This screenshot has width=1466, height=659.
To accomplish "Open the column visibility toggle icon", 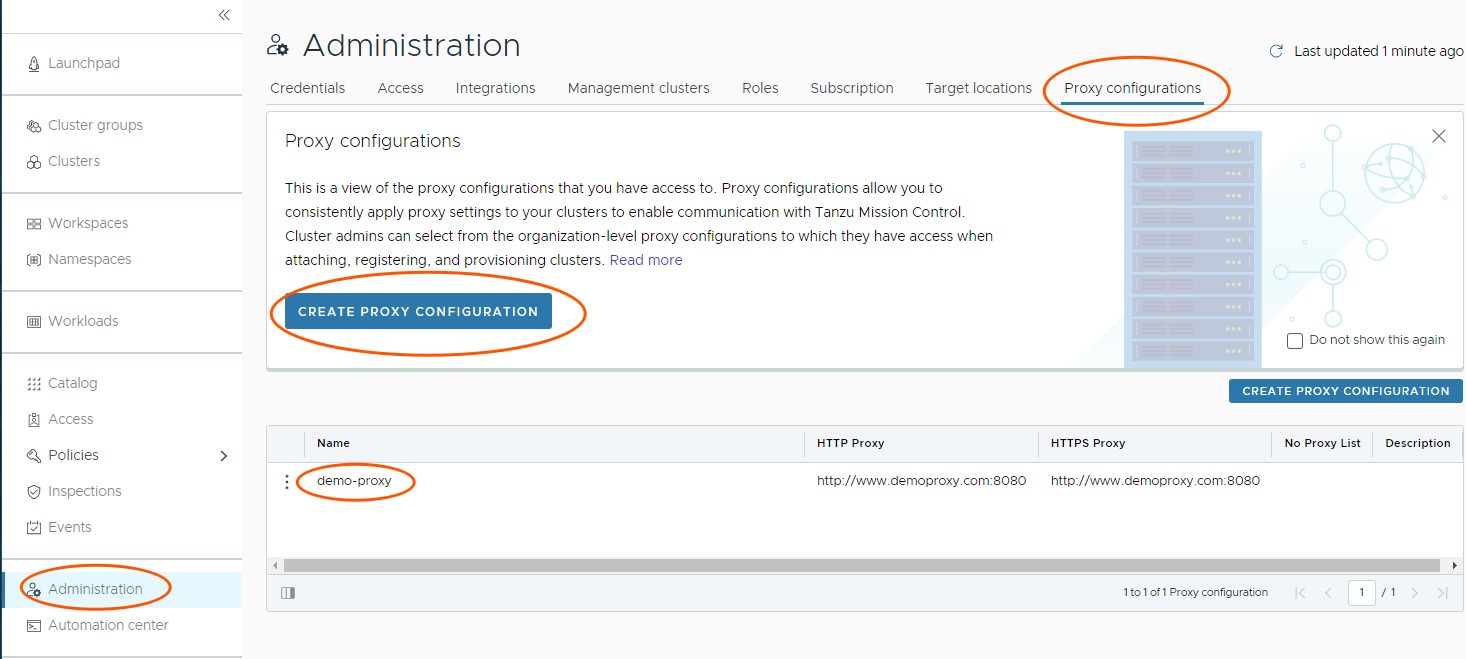I will tap(288, 592).
